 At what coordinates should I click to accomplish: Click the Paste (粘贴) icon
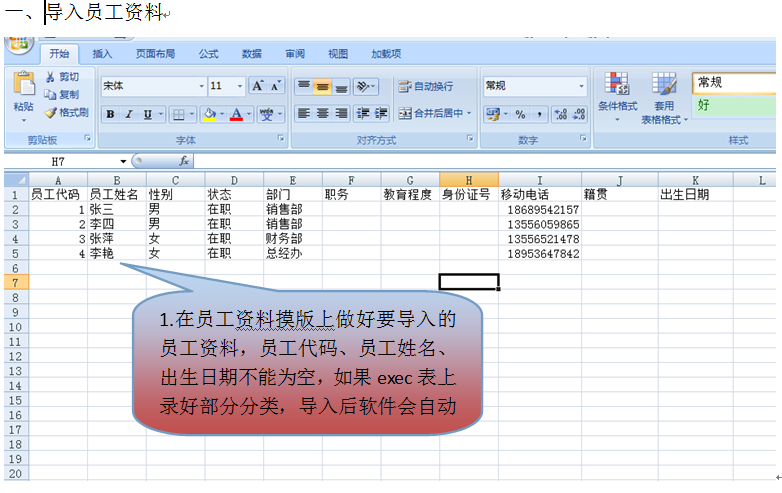coord(23,84)
